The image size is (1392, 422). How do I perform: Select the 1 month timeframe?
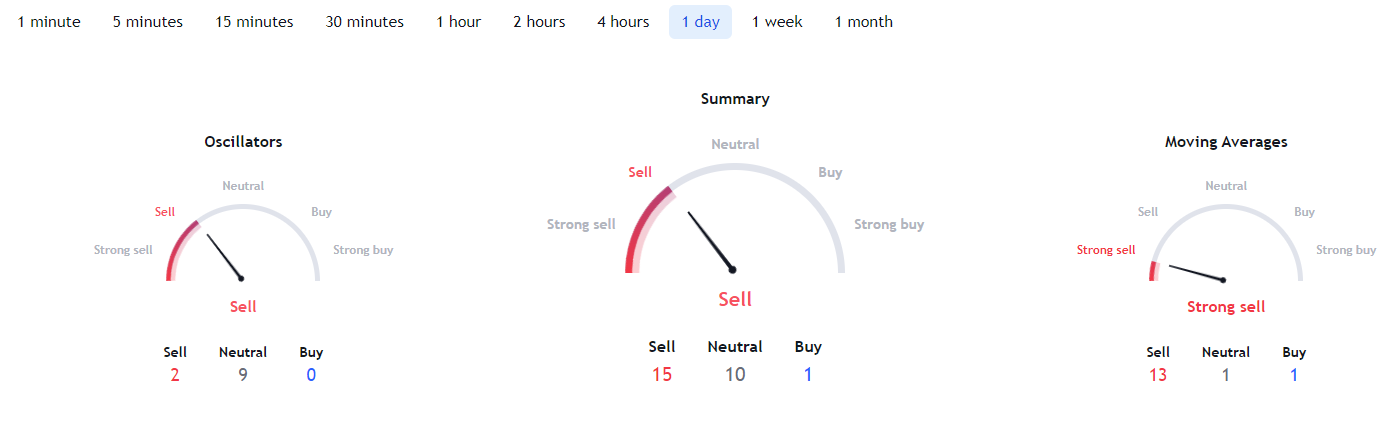(864, 22)
